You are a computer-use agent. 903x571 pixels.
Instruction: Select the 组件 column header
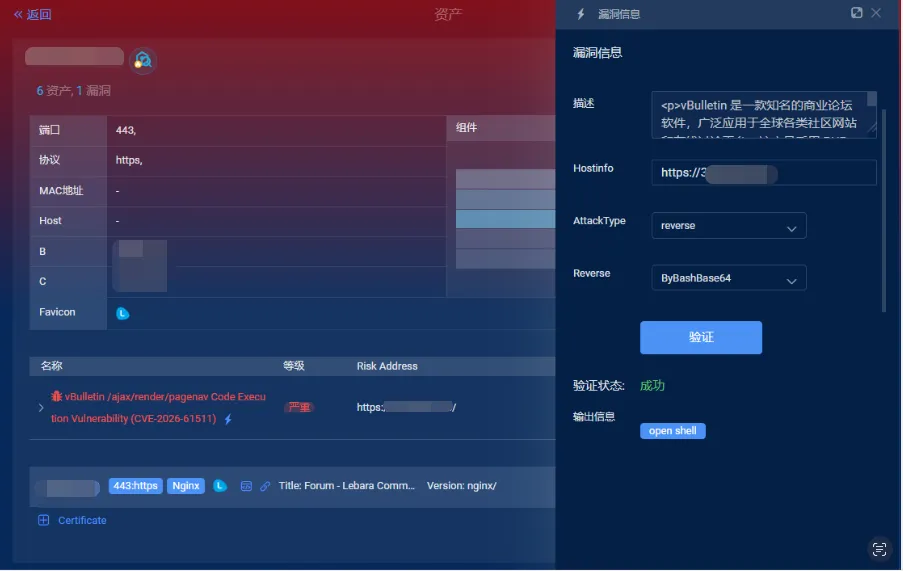tap(466, 128)
